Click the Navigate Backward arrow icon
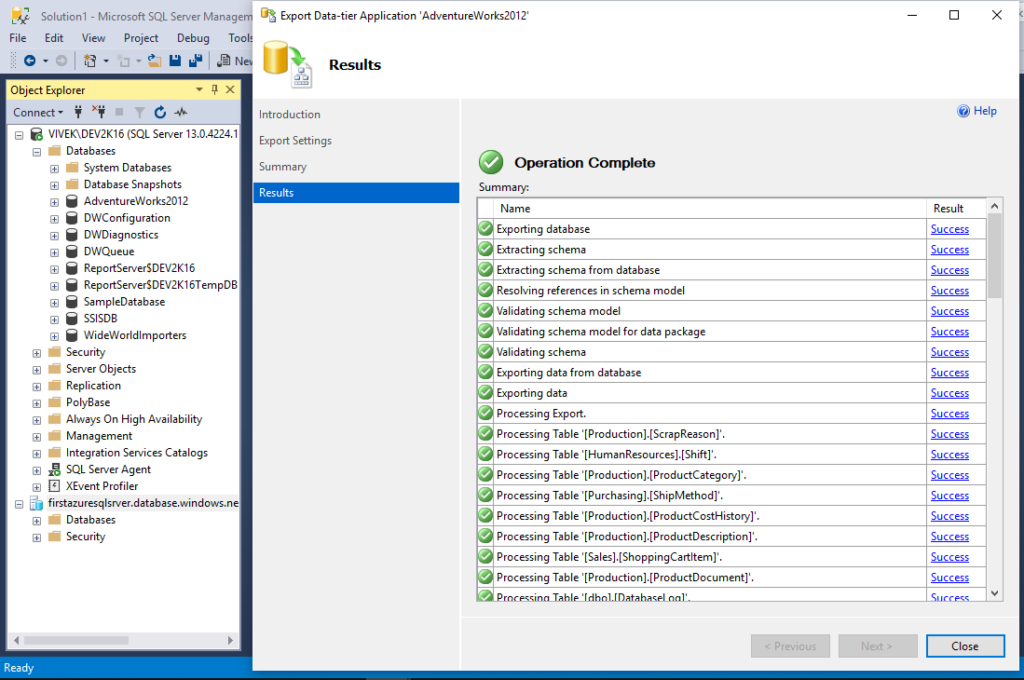 (x=30, y=61)
